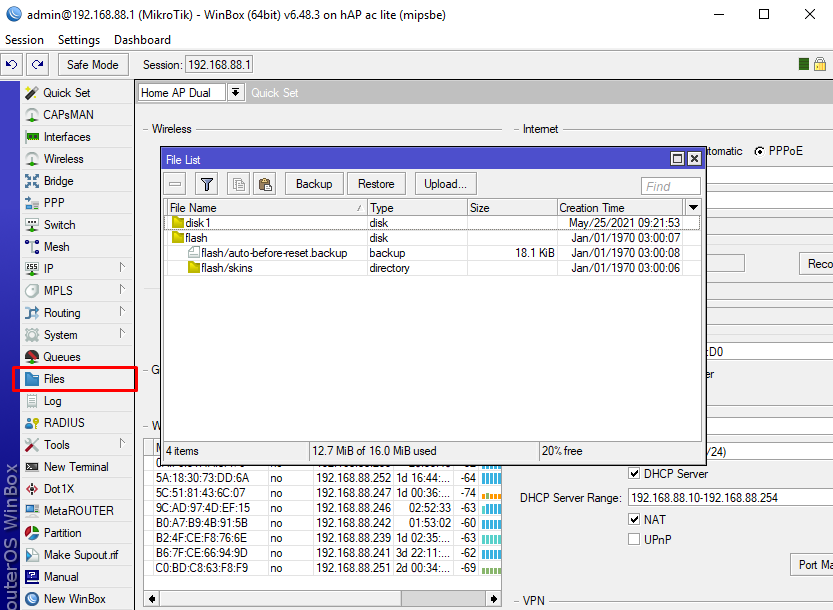This screenshot has width=833, height=610.
Task: Open the Dashboard menu
Action: pyautogui.click(x=142, y=40)
